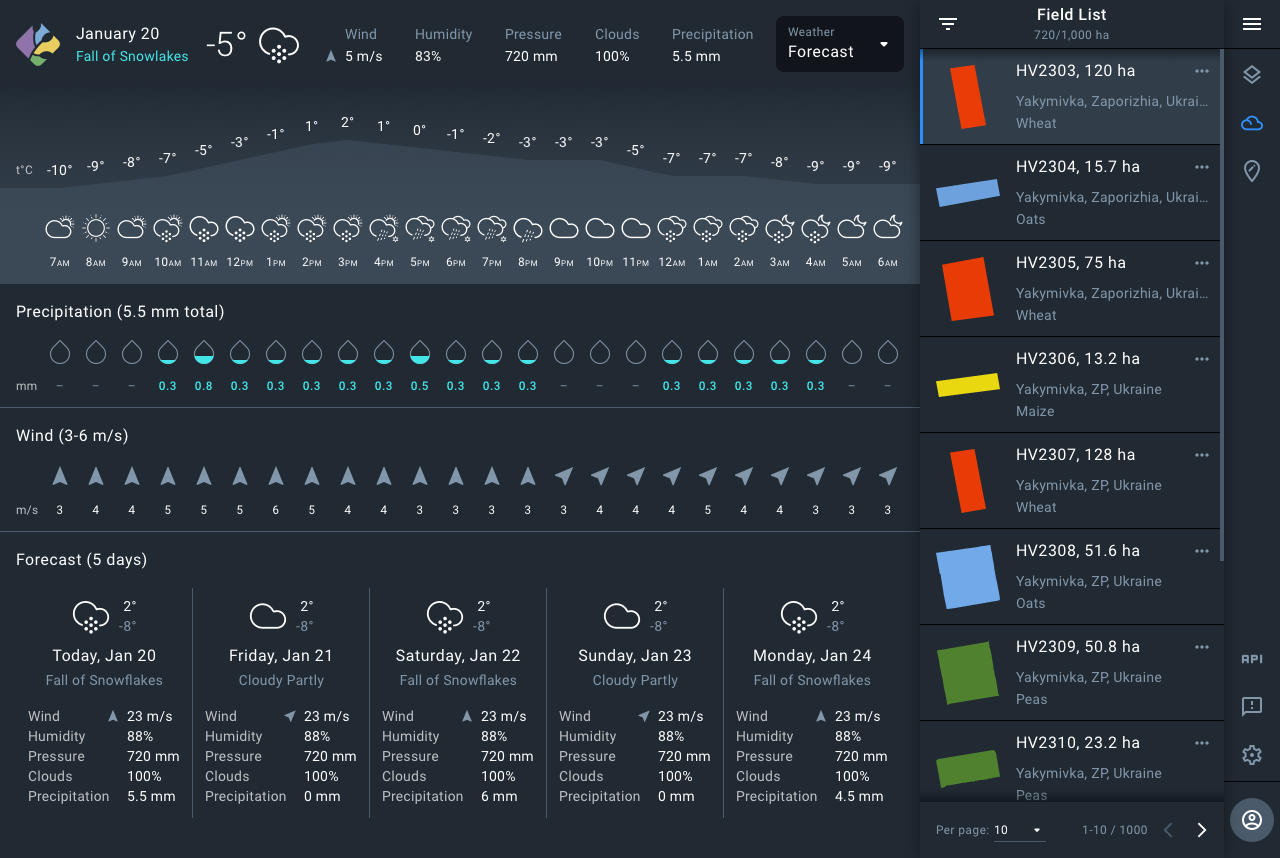Open the options menu for field HV2304
This screenshot has height=858, width=1280.
pyautogui.click(x=1201, y=167)
